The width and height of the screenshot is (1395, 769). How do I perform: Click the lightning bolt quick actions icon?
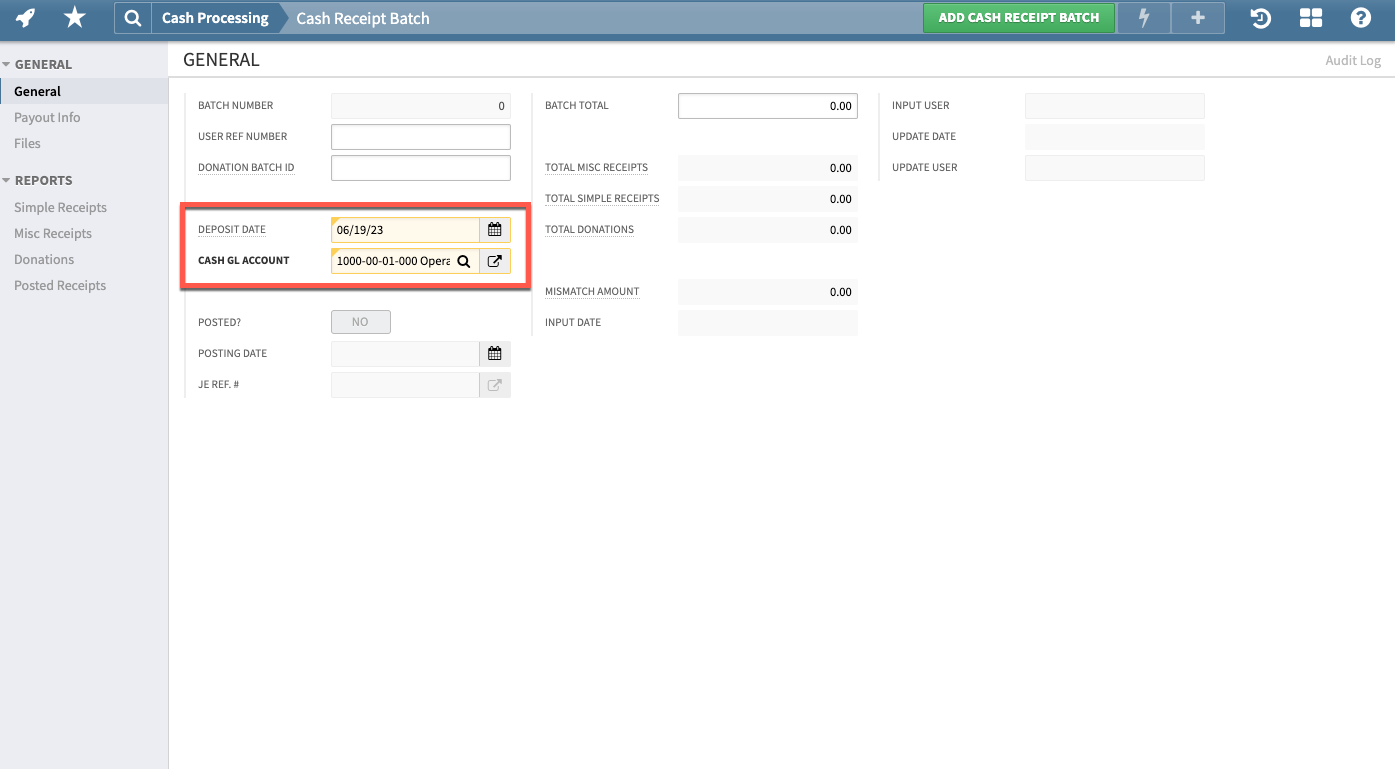pyautogui.click(x=1143, y=17)
